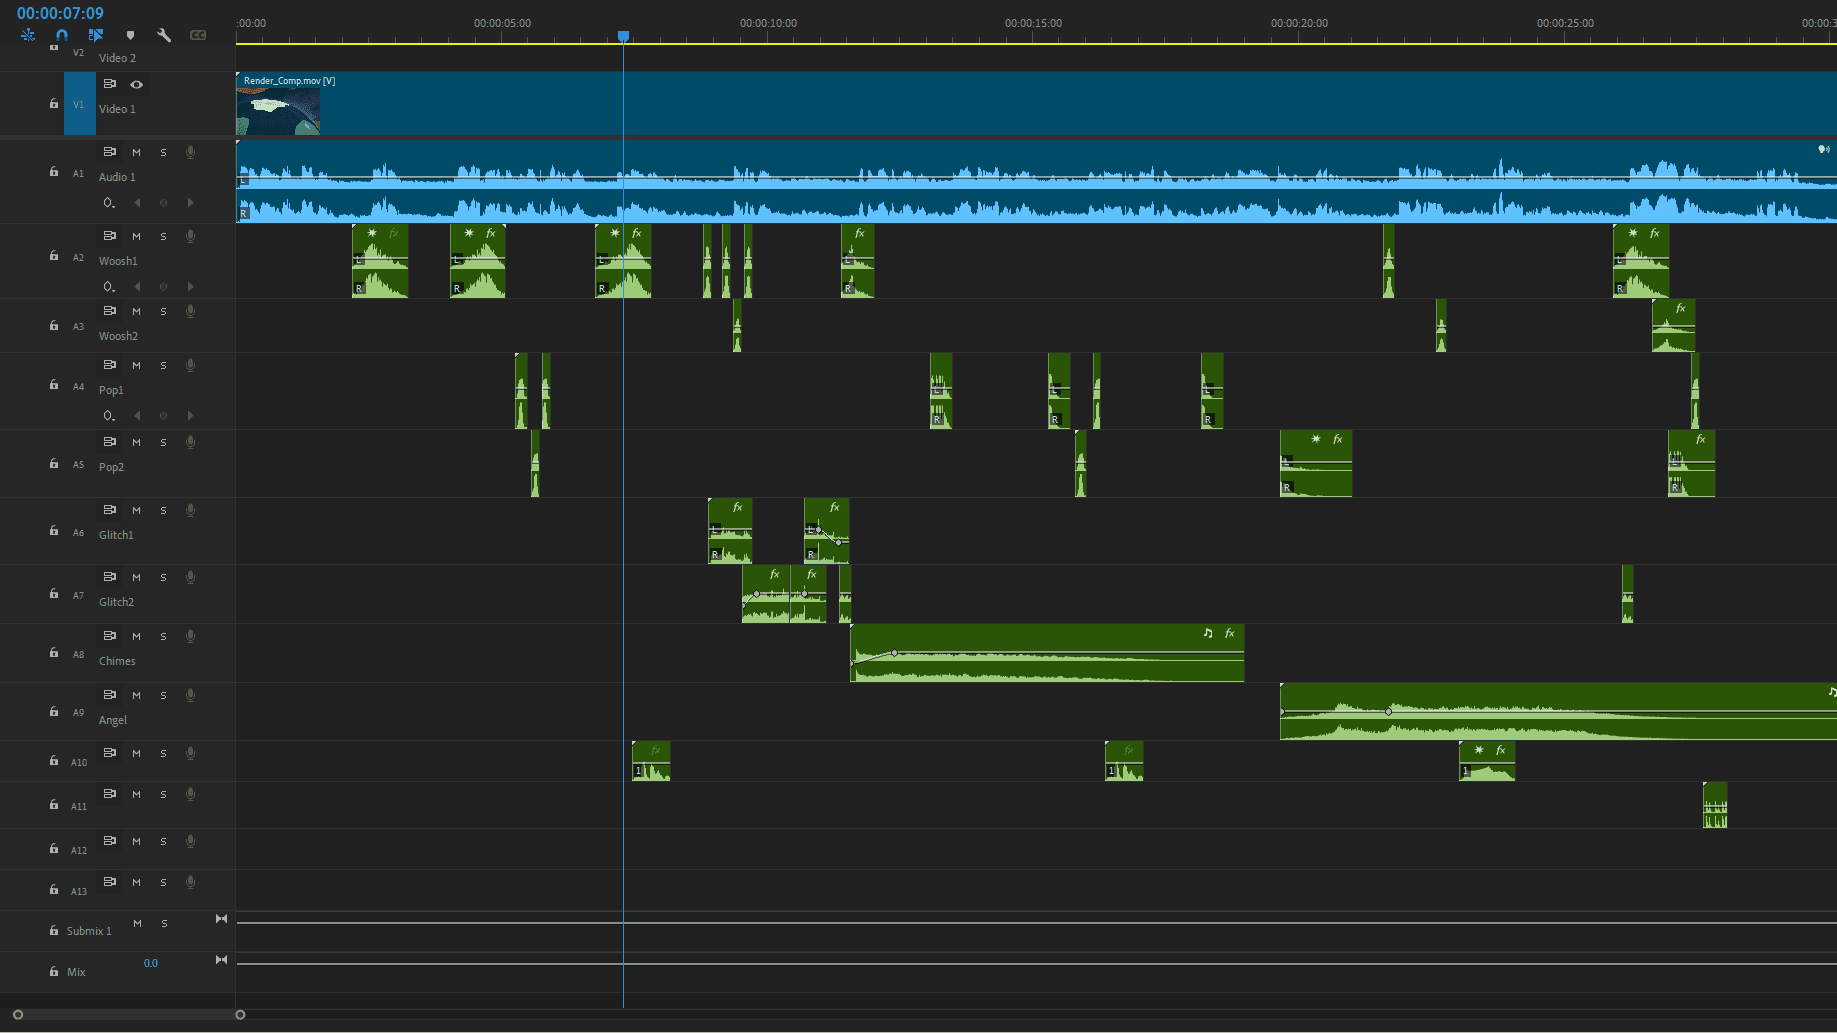The height and width of the screenshot is (1033, 1837).
Task: Select the Chimes audio clip
Action: click(1047, 653)
